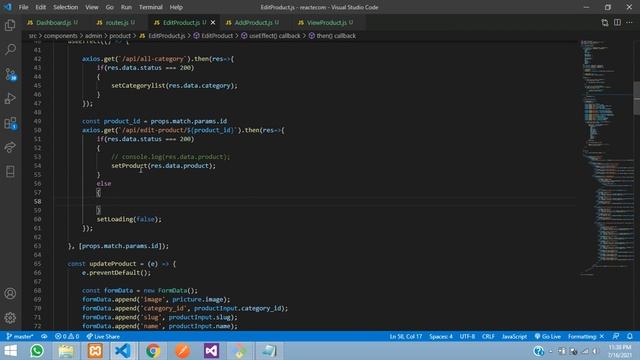
Task: Click the JavaScript language mode selector
Action: [514, 336]
